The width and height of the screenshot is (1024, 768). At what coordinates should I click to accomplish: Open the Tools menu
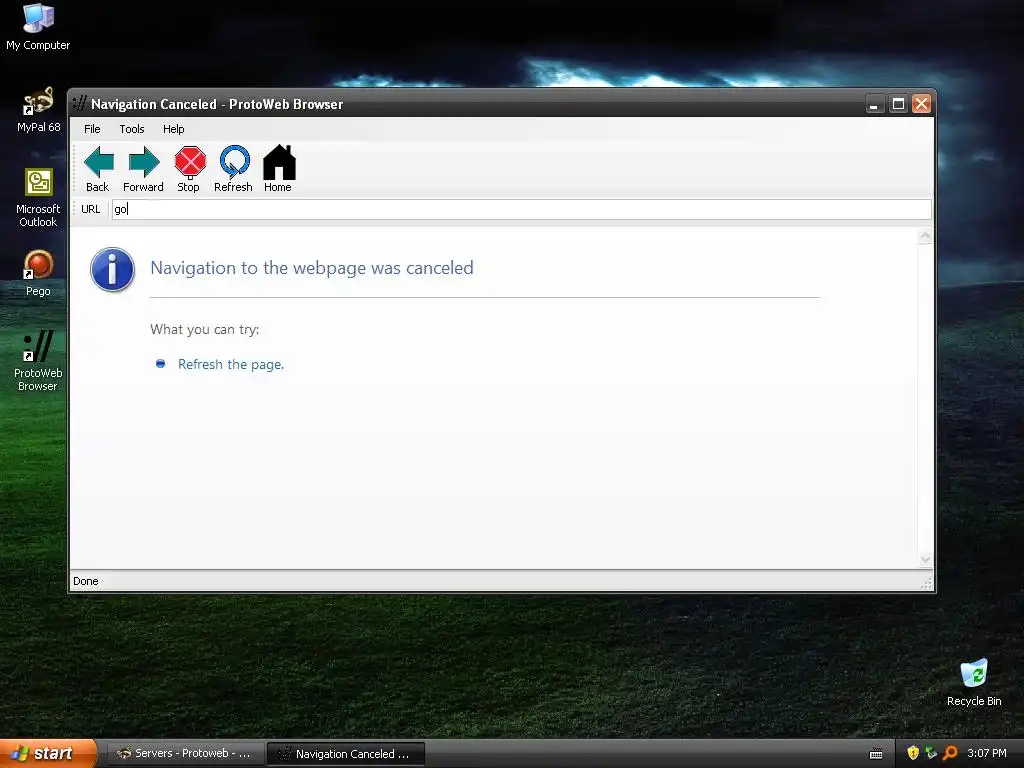132,129
